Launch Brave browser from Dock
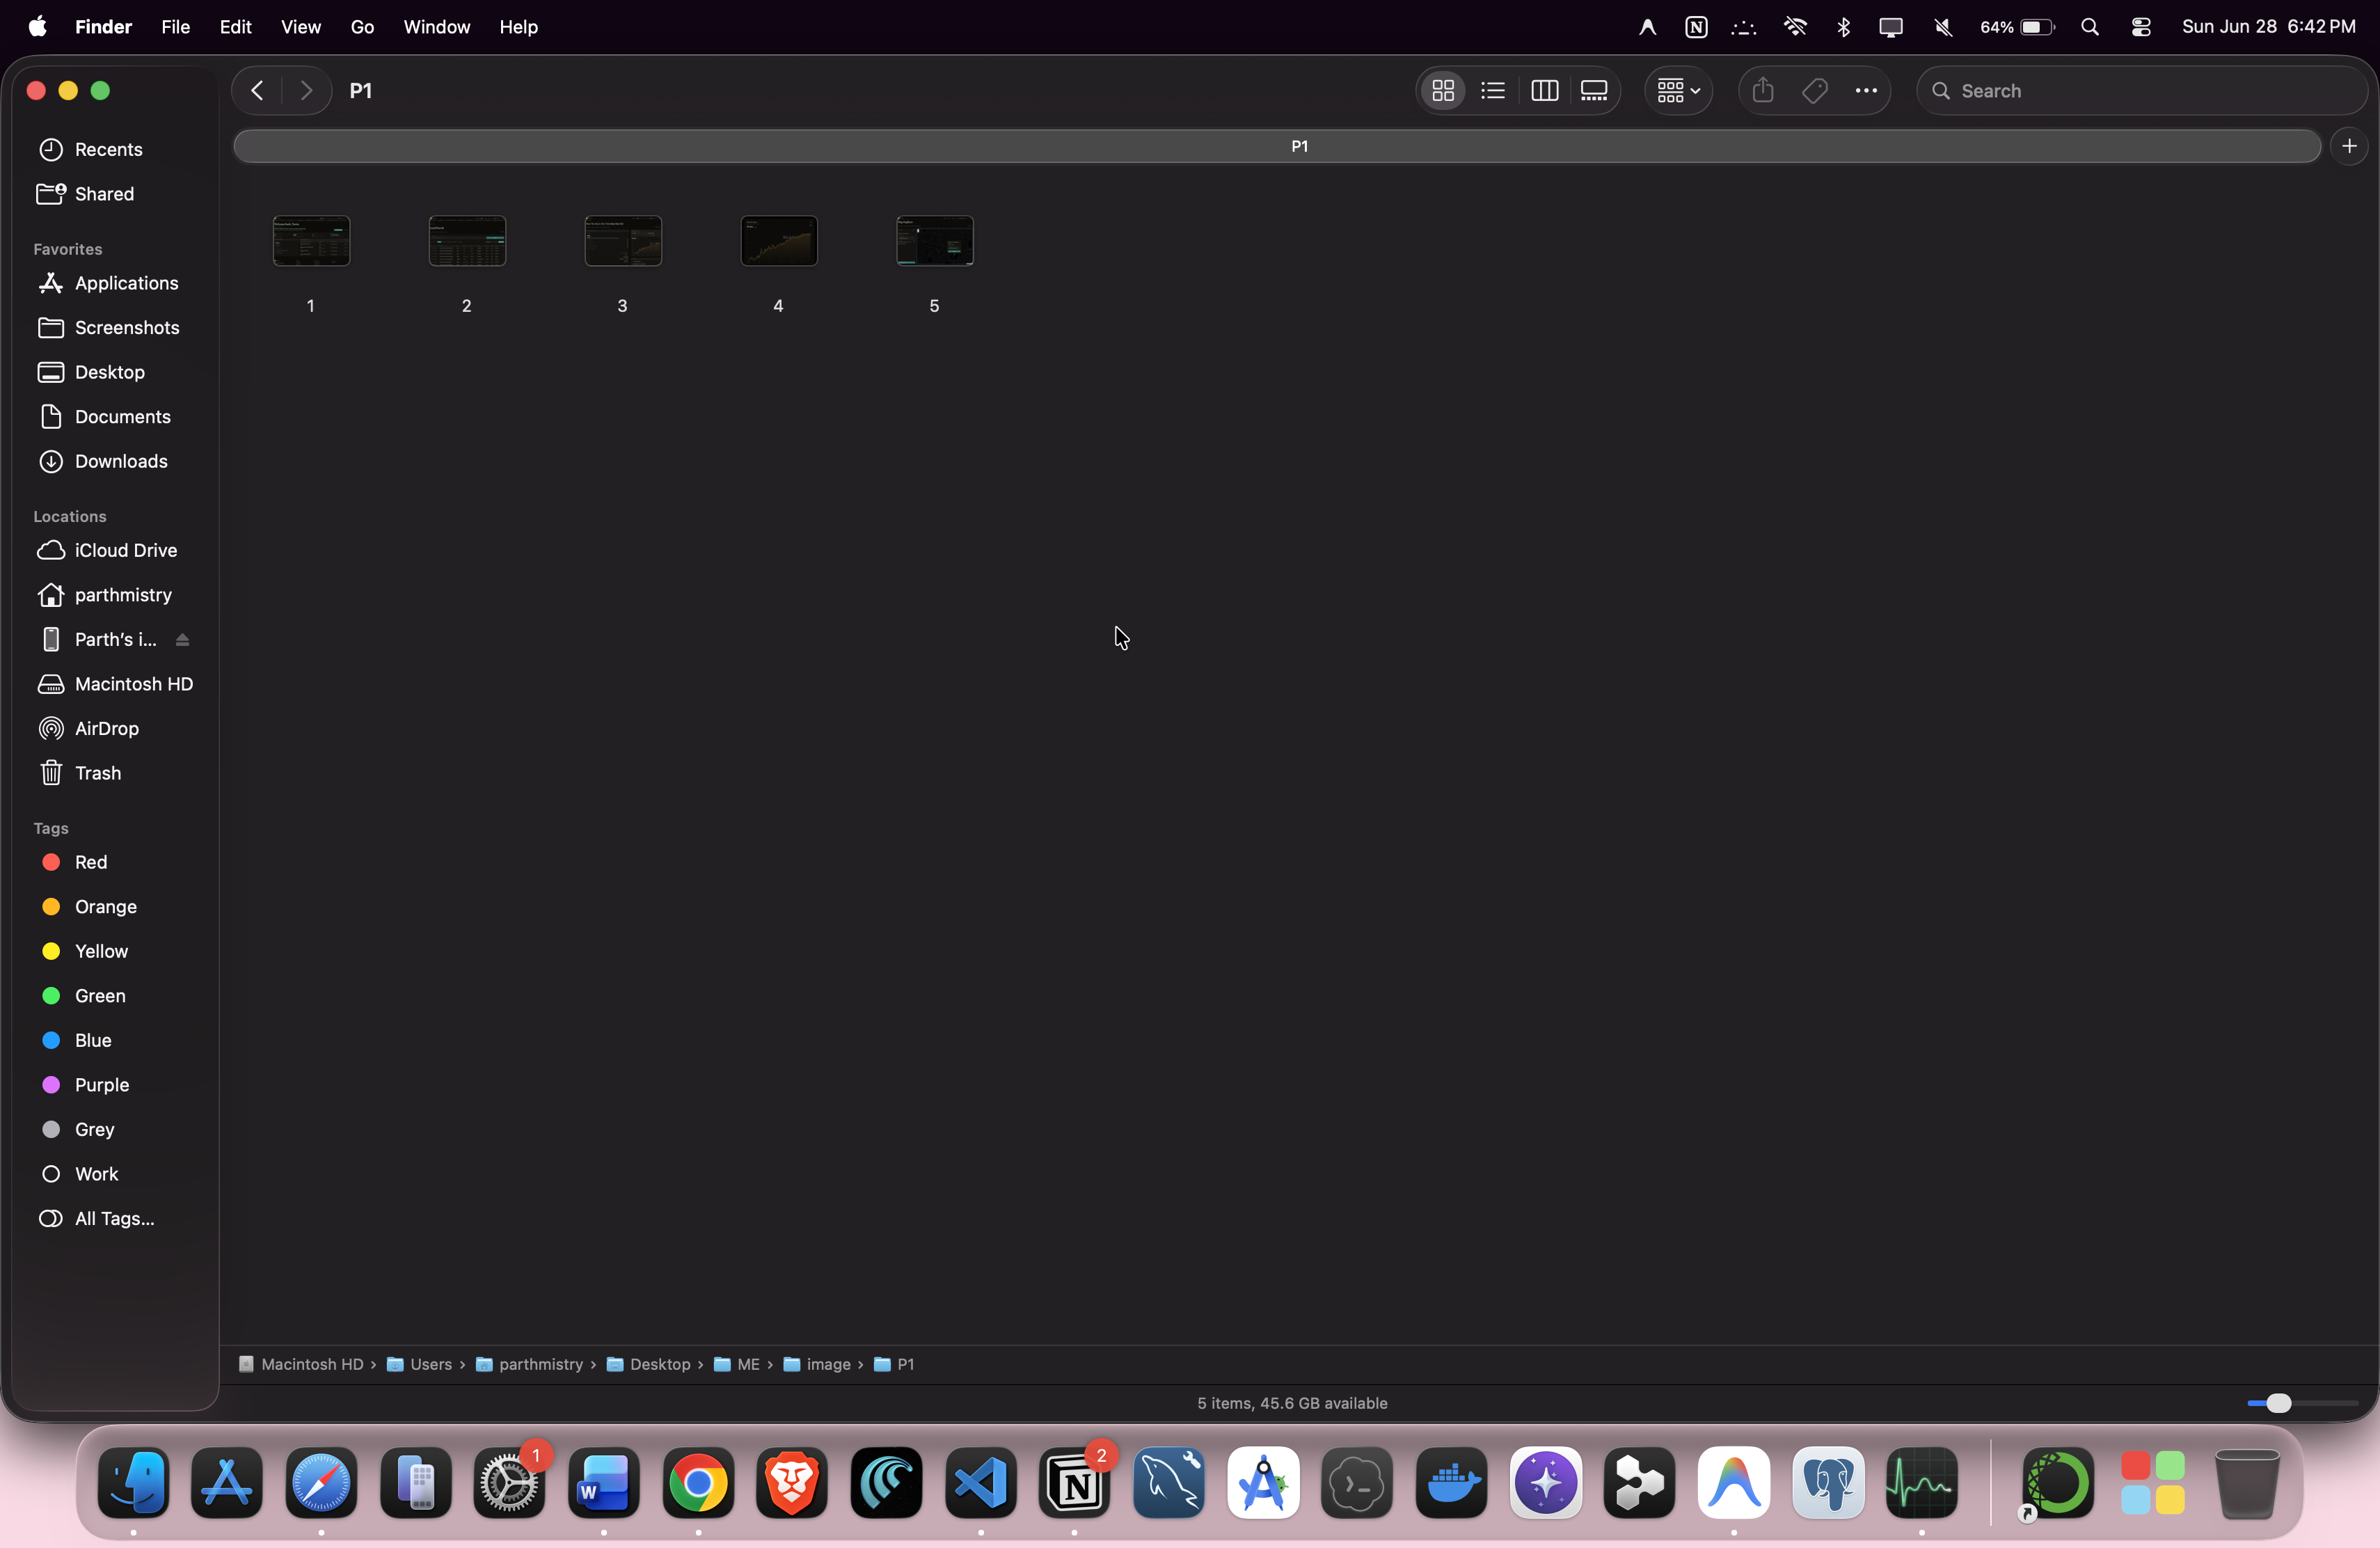Image resolution: width=2380 pixels, height=1548 pixels. tap(792, 1484)
